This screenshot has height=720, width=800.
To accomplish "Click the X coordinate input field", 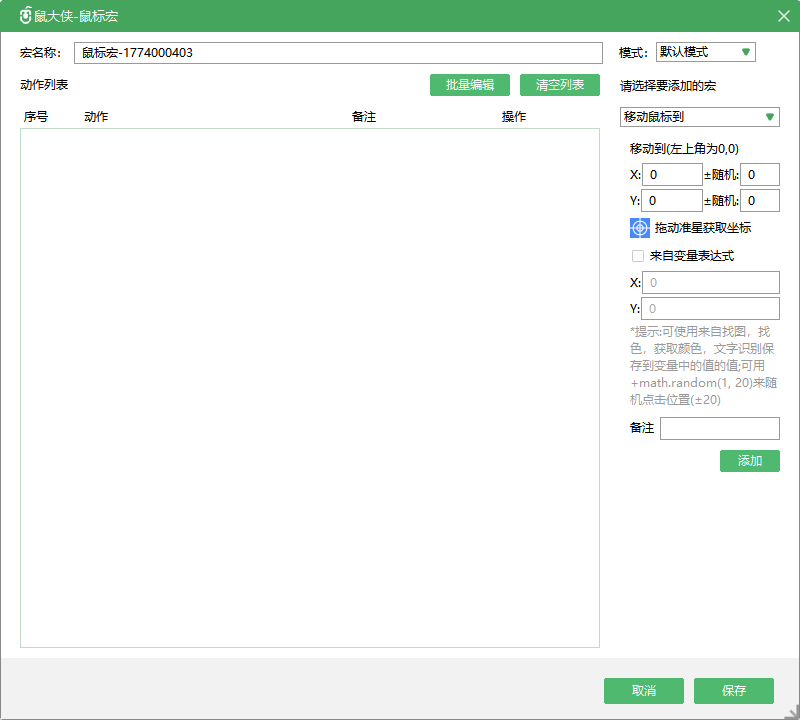I will 672,175.
